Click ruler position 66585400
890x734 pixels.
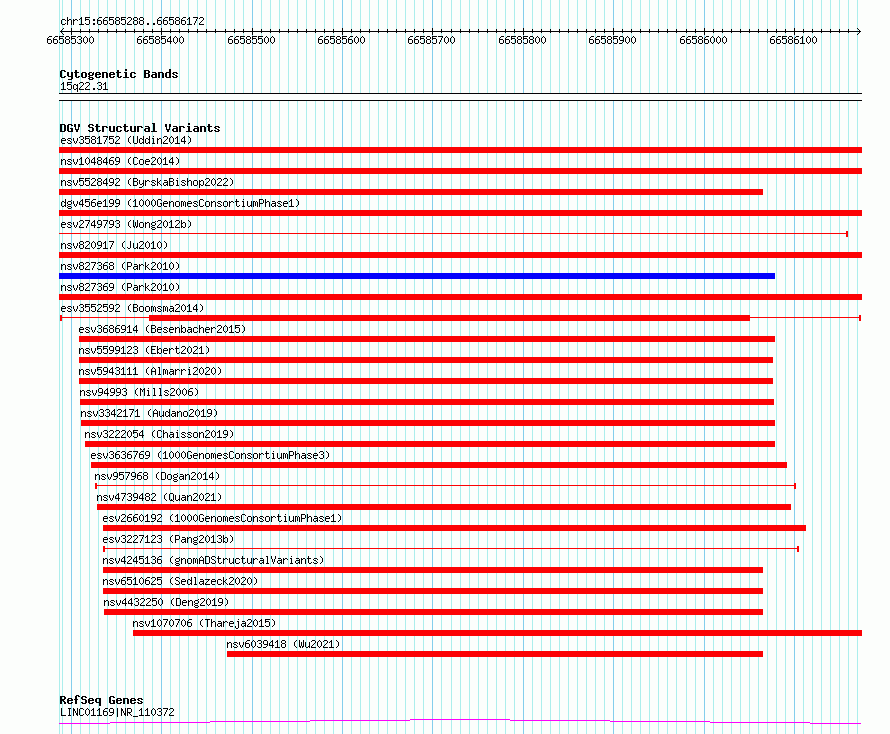[x=161, y=40]
